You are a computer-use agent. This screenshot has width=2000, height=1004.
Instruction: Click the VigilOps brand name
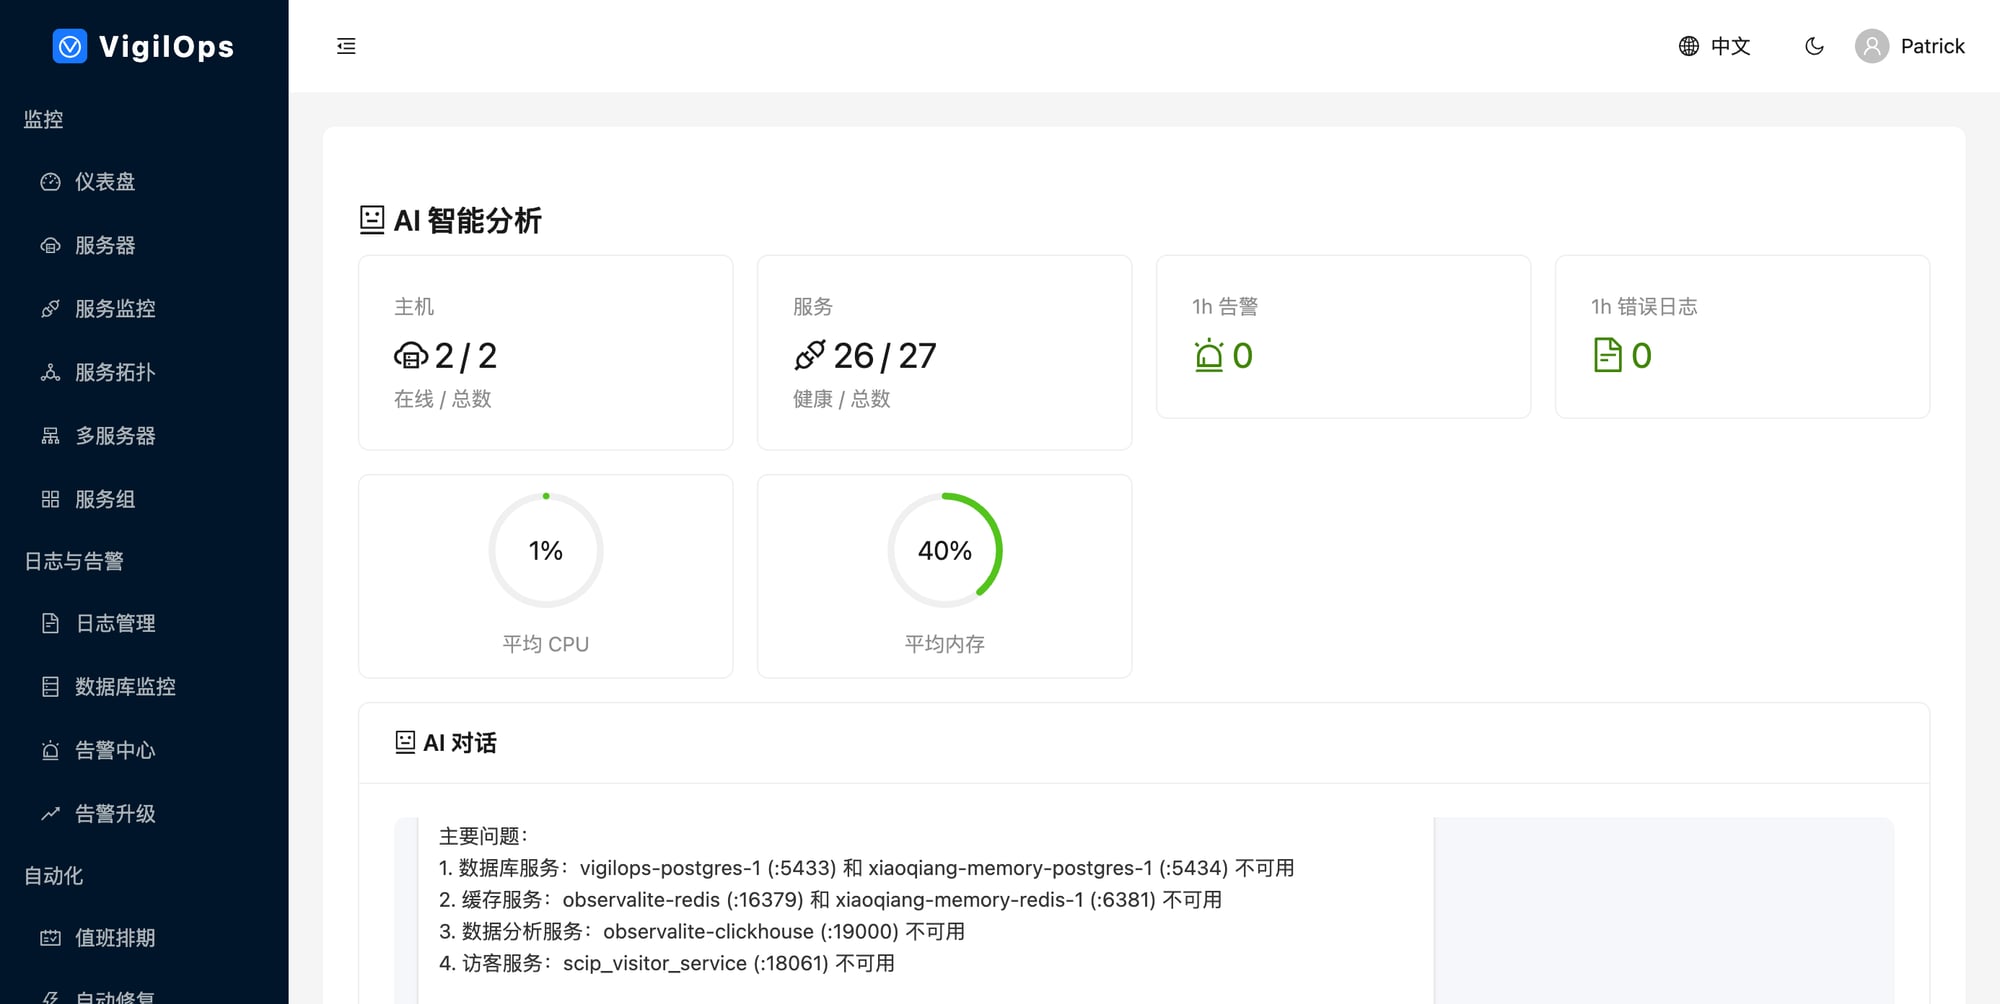pos(166,46)
